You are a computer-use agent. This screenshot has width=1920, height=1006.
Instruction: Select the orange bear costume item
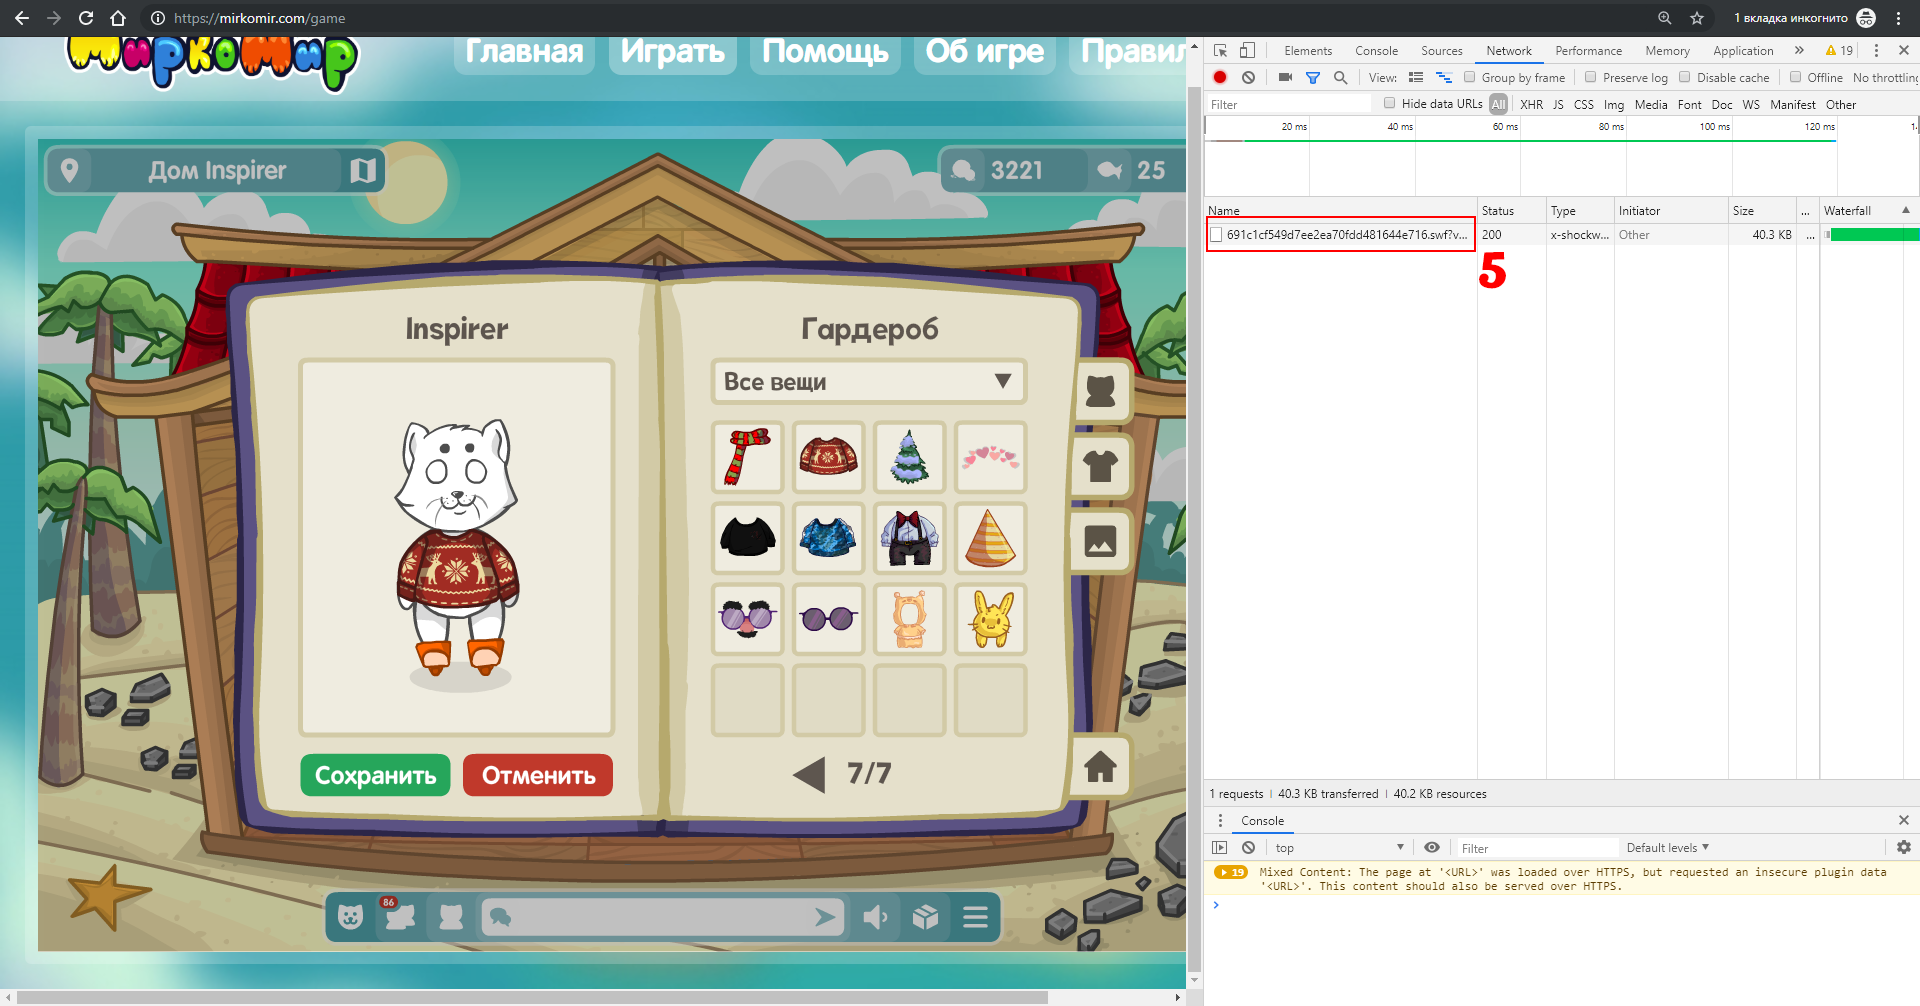(x=909, y=619)
